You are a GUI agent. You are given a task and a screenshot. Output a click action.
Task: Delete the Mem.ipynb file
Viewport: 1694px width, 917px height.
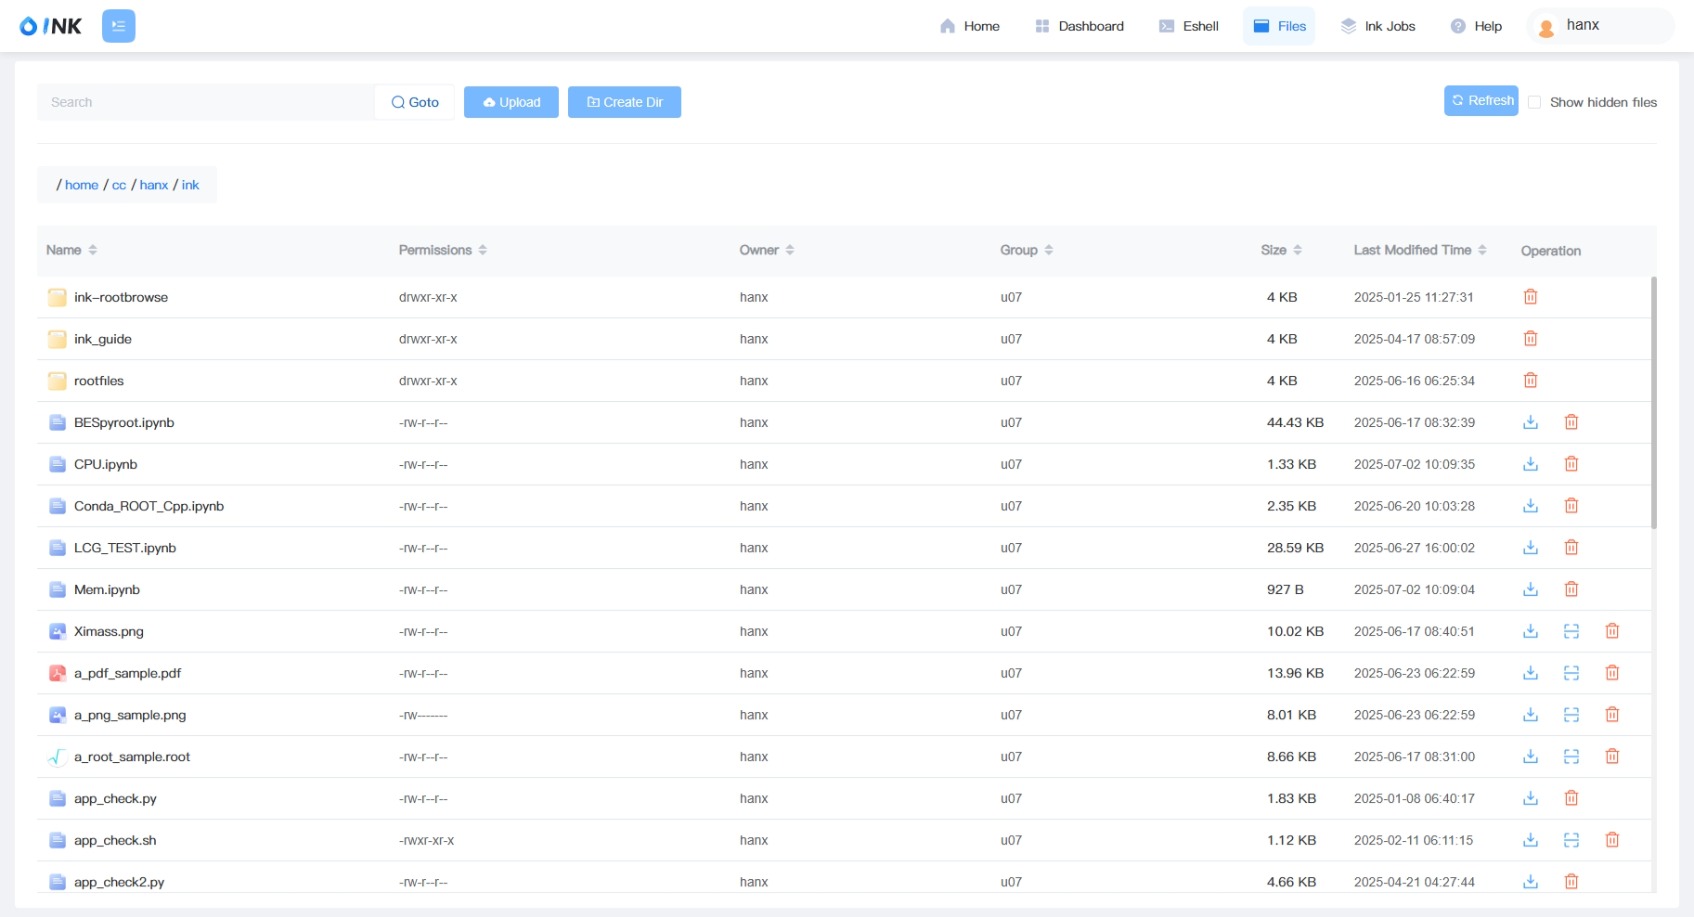1571,589
